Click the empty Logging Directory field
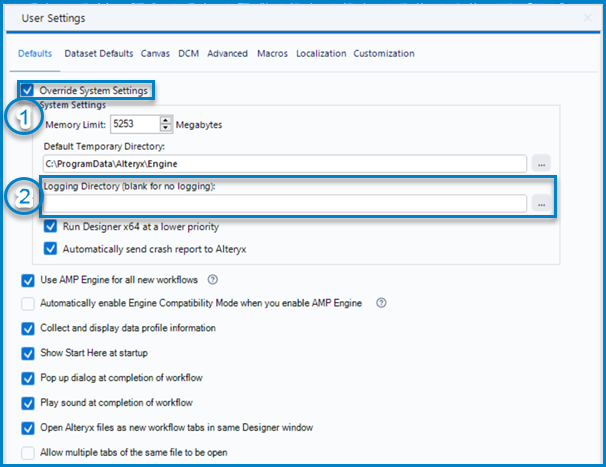The height and width of the screenshot is (467, 606). (285, 204)
